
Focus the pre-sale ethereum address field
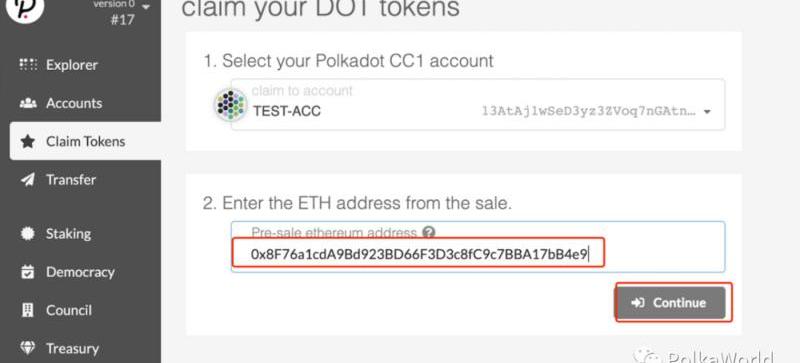click(478, 247)
